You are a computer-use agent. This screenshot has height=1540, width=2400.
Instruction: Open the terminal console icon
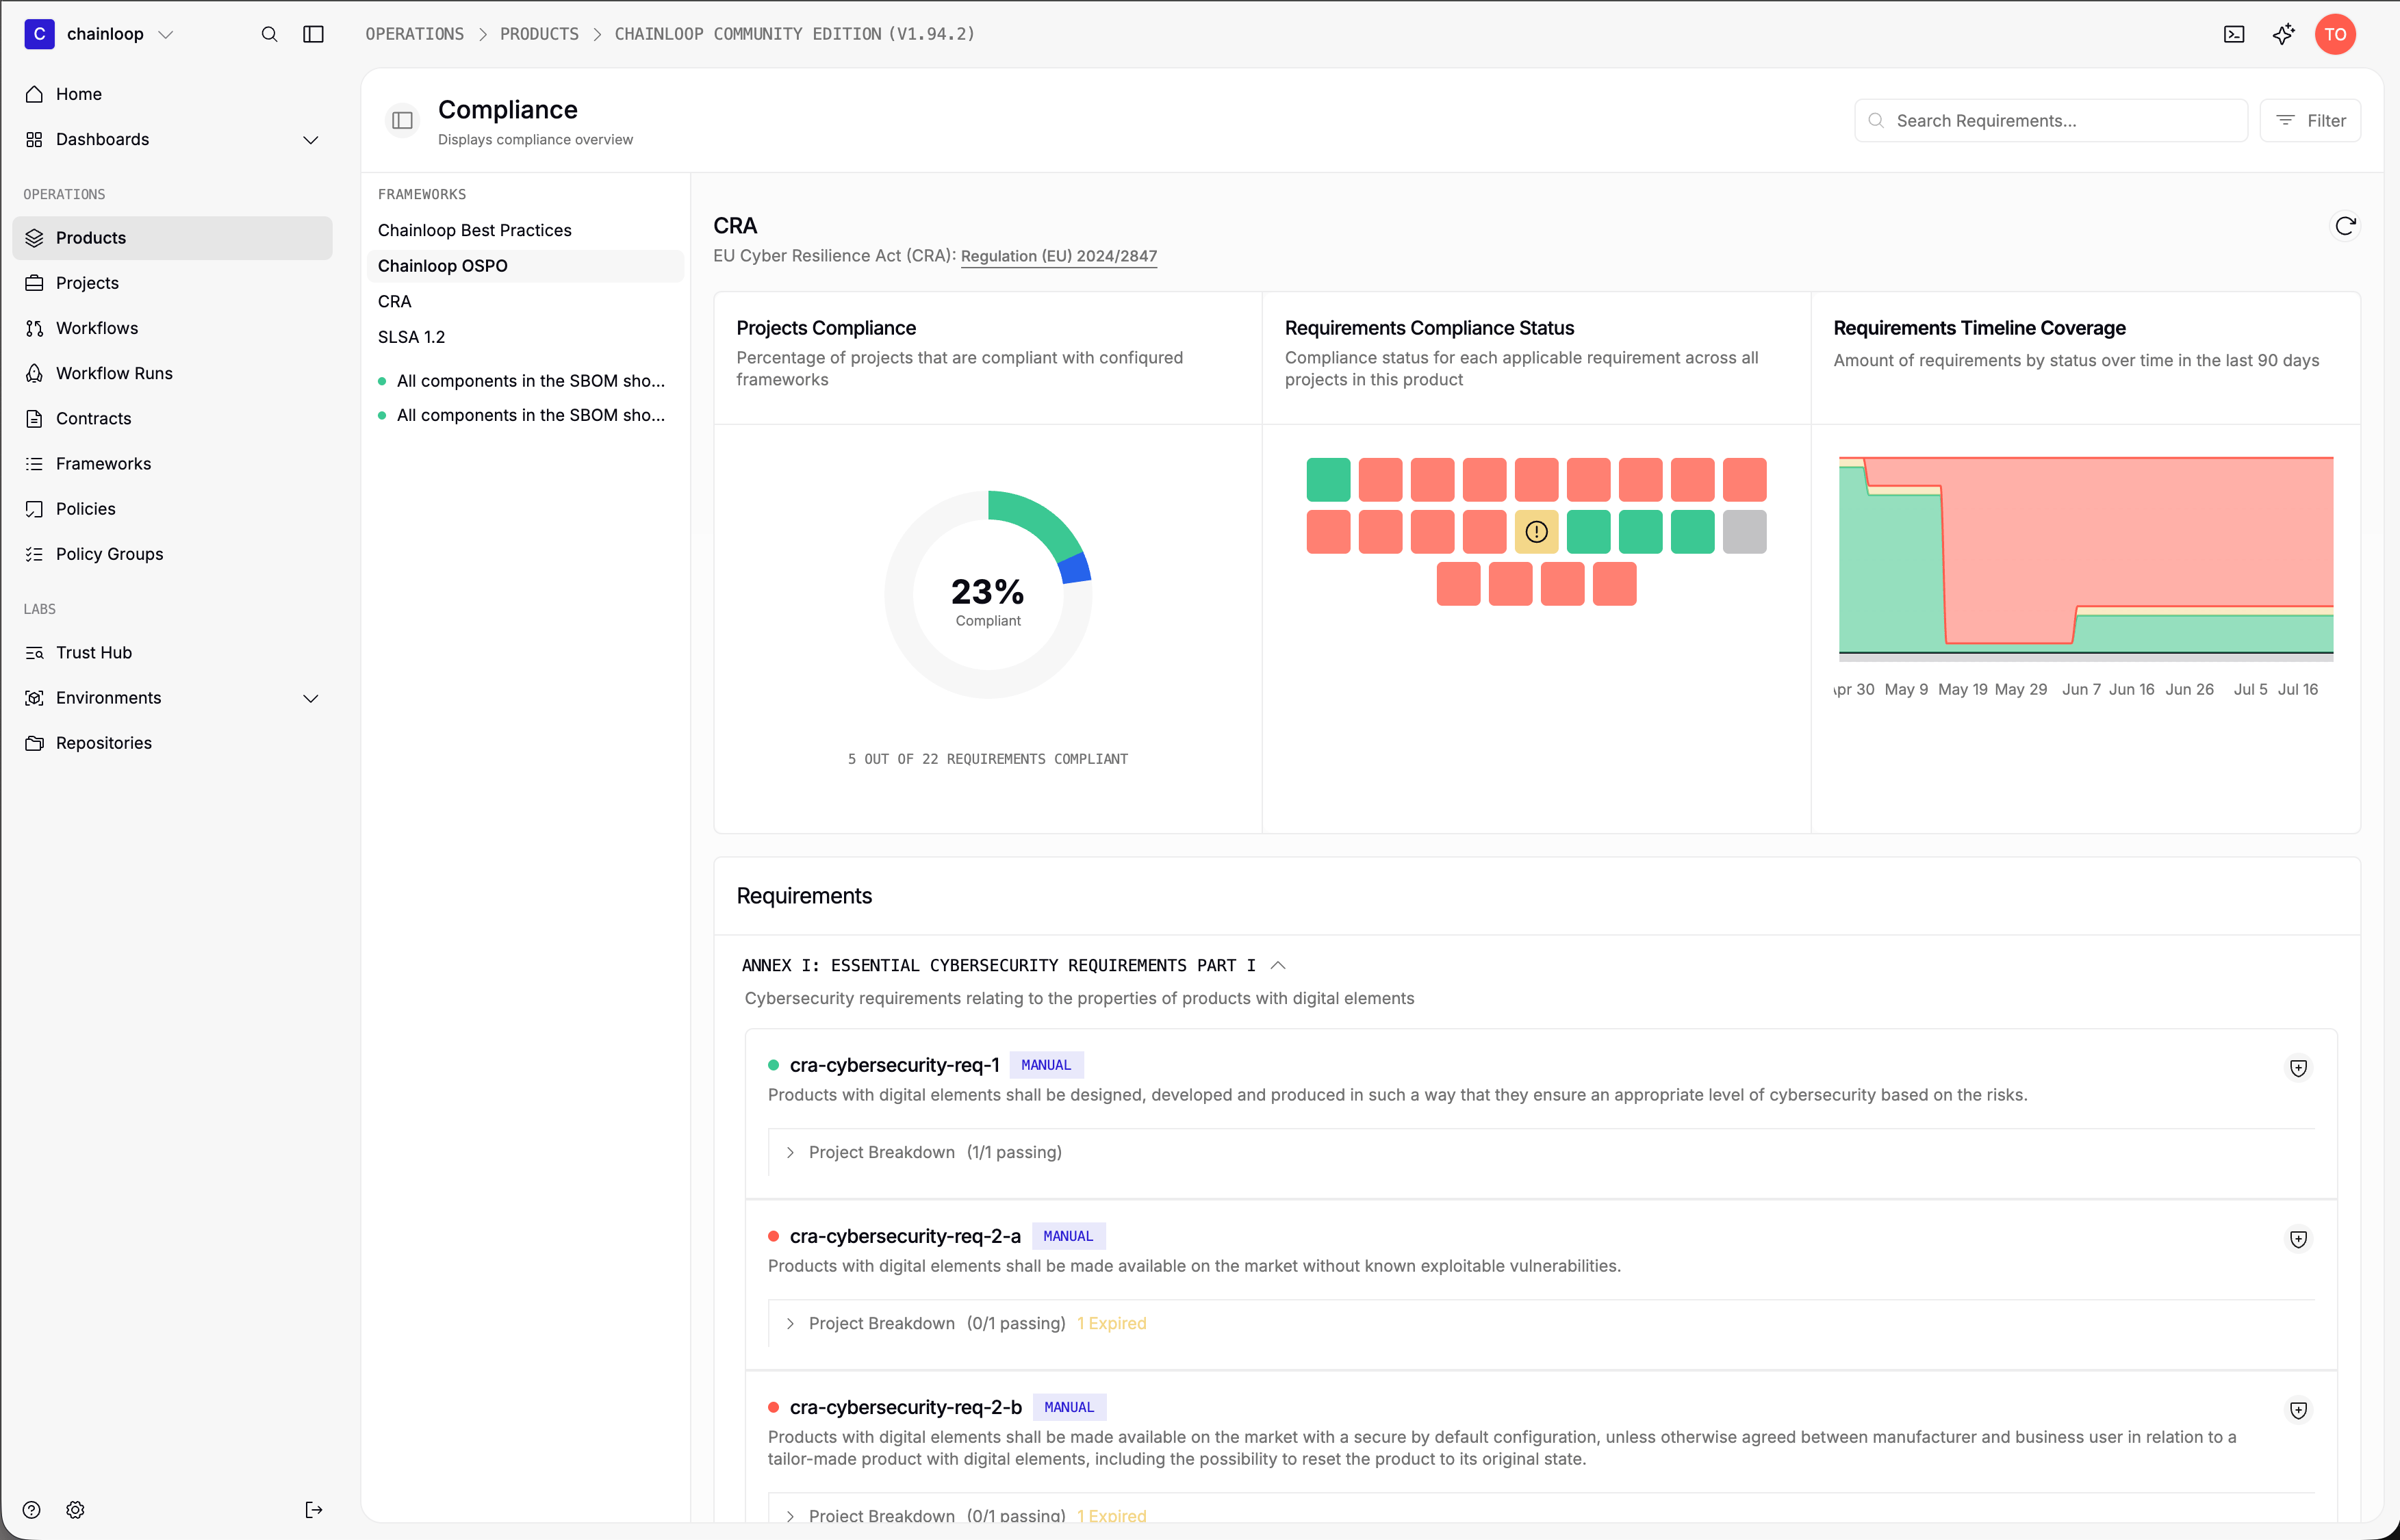point(2234,34)
